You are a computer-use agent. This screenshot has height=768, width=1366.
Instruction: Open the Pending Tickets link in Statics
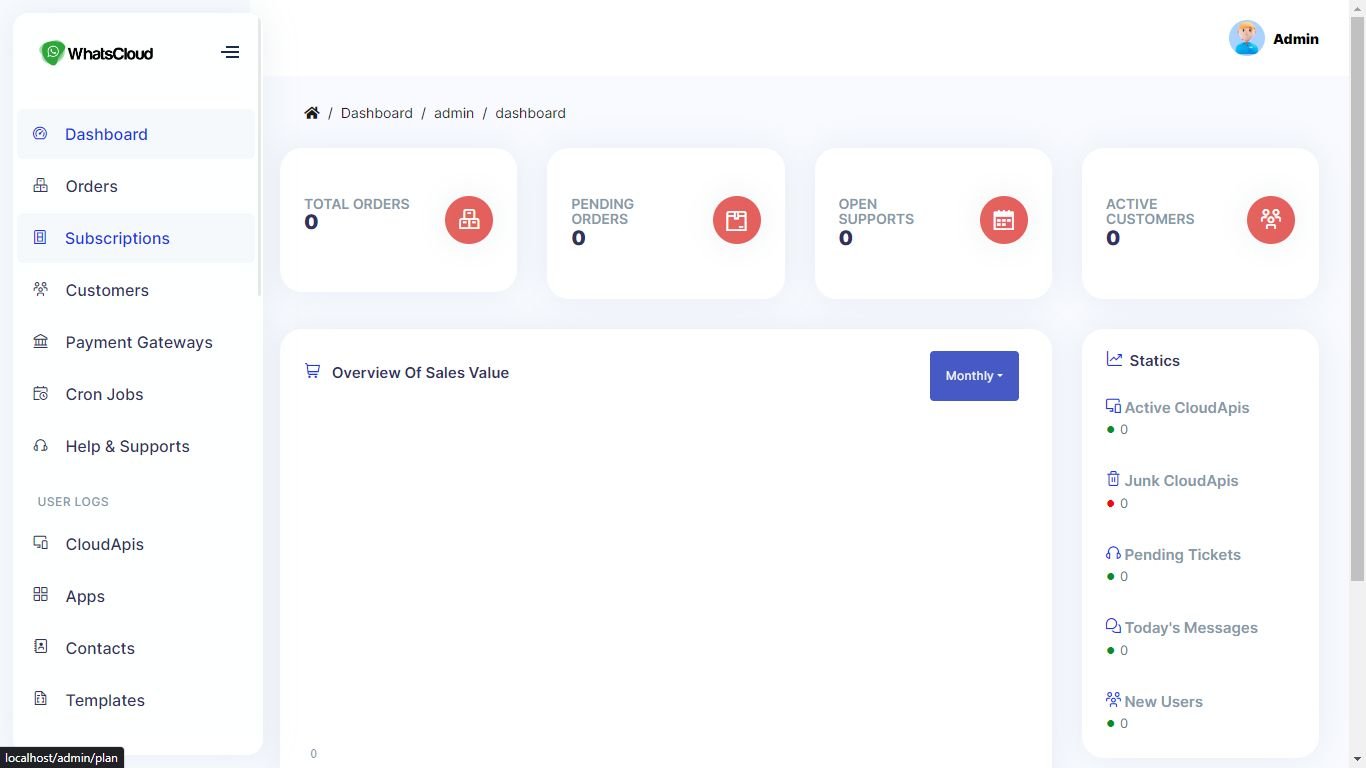click(1182, 554)
